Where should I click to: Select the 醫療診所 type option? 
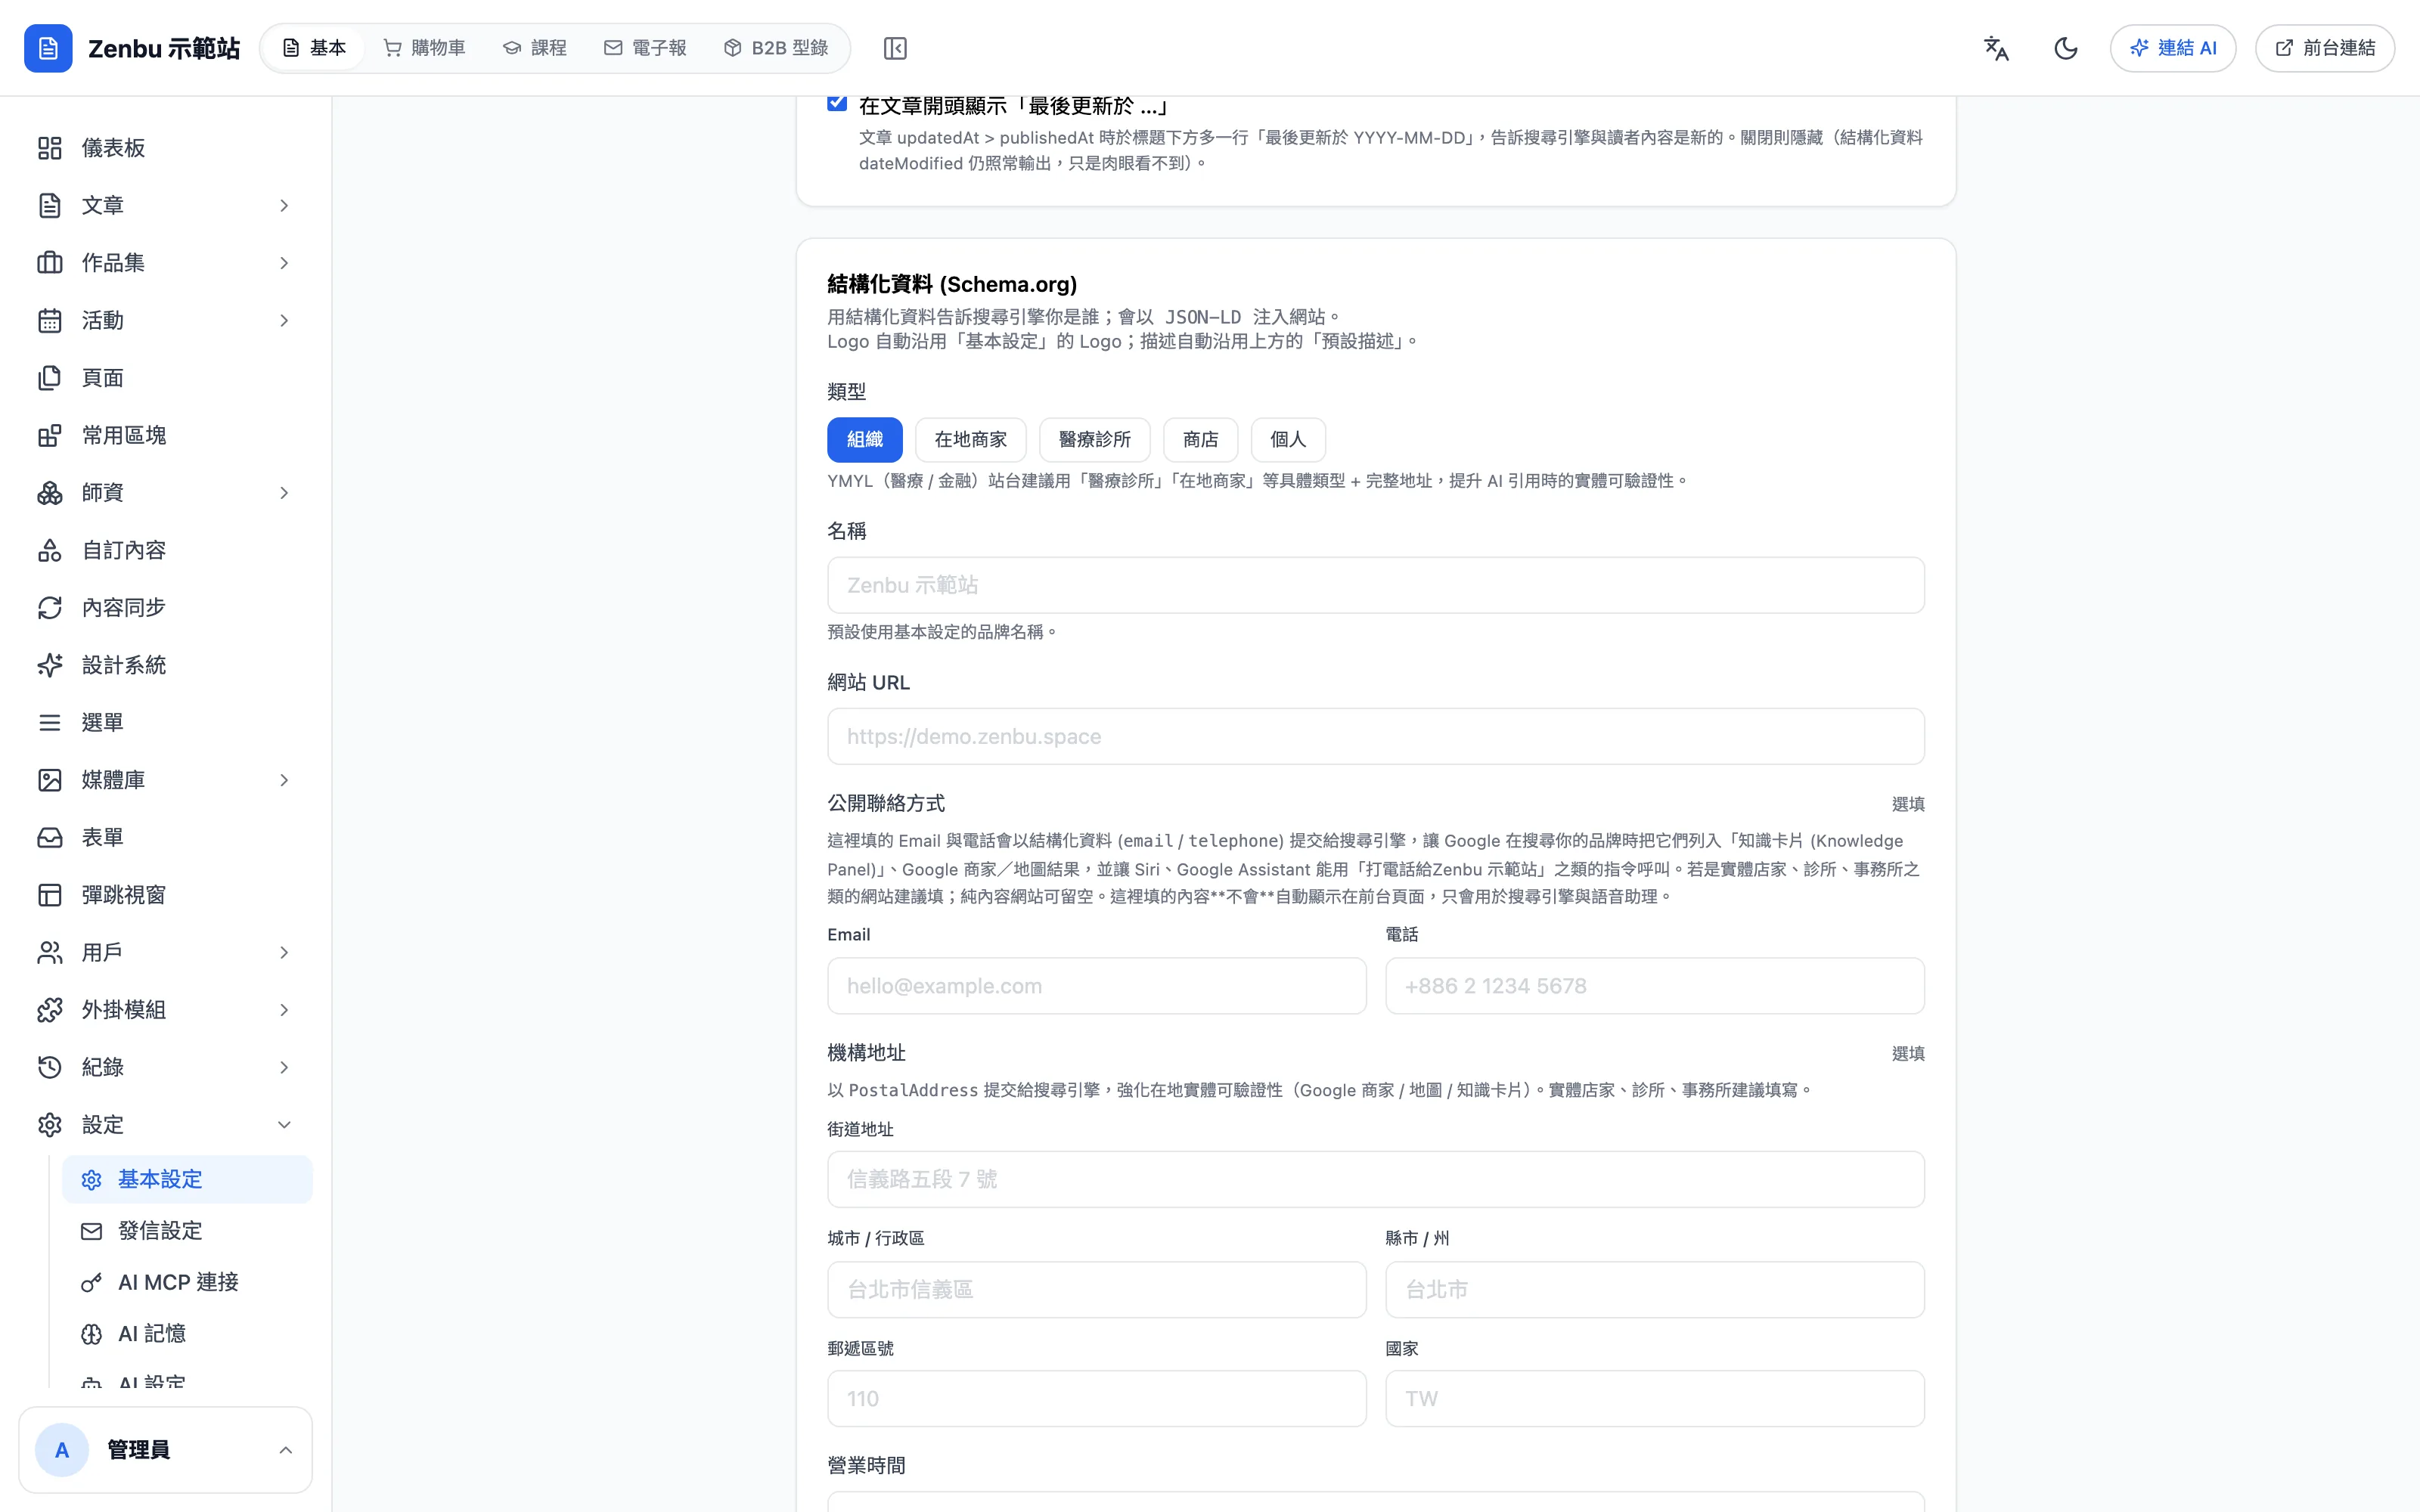coord(1094,439)
